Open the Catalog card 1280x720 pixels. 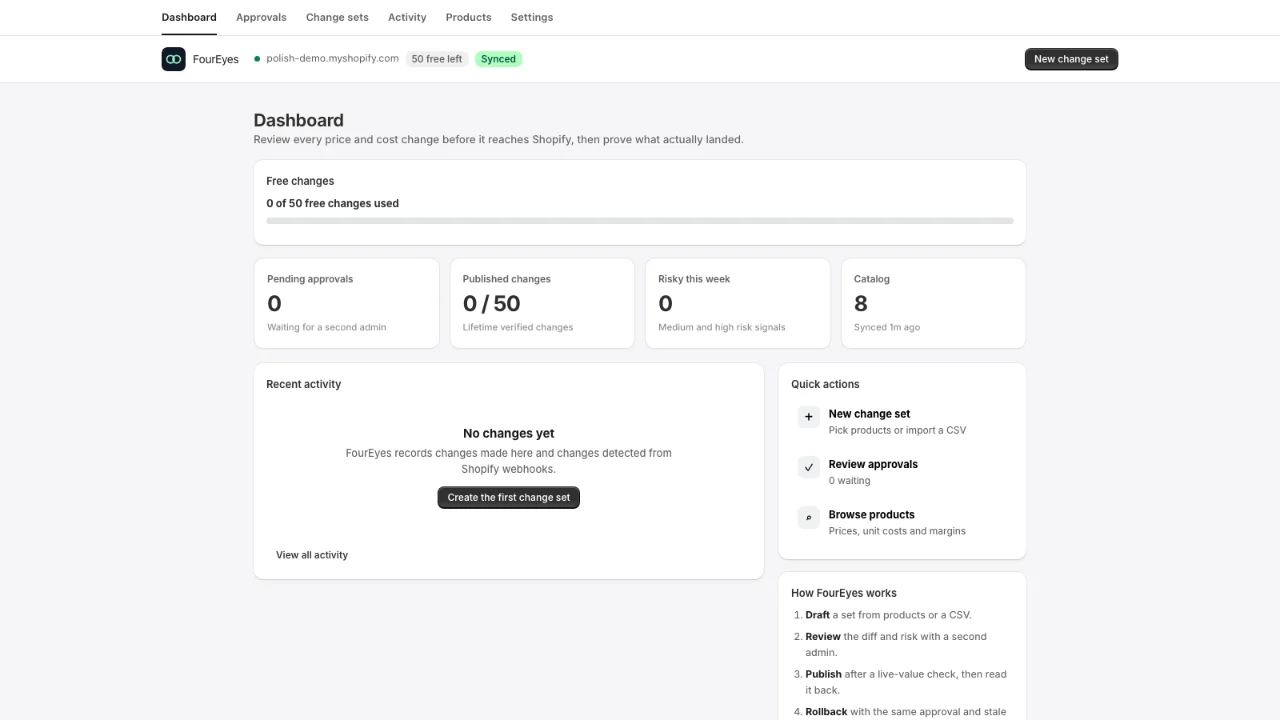pos(934,303)
